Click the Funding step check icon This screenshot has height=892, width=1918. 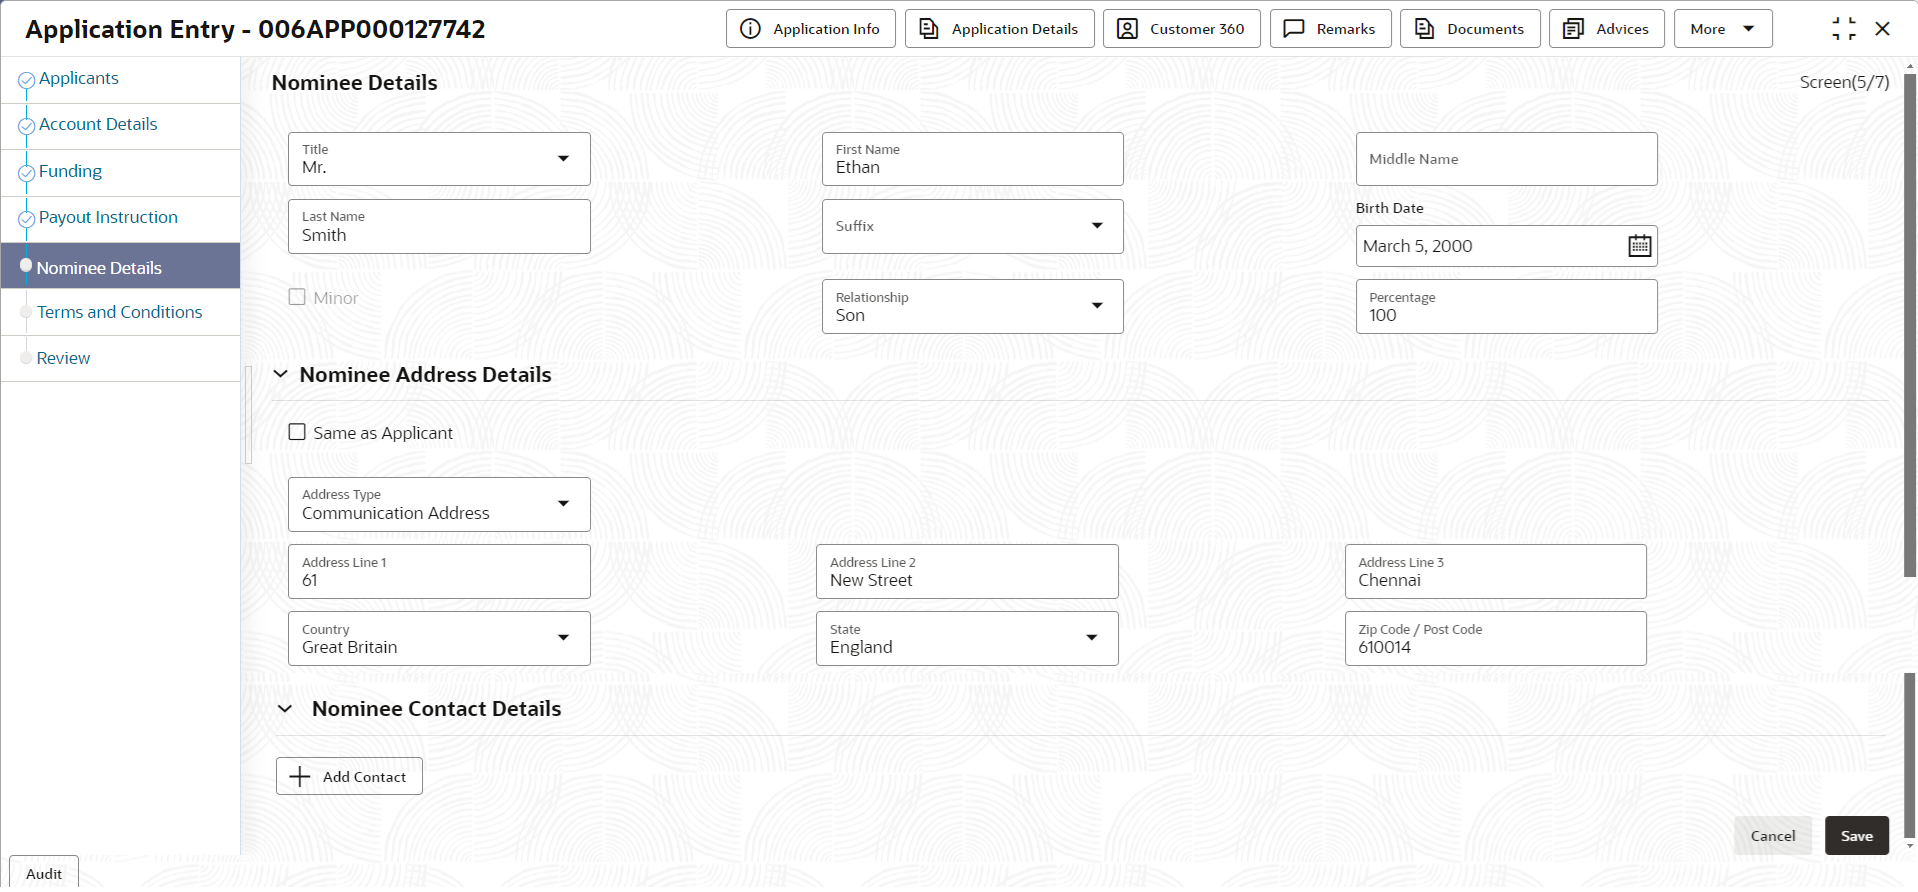point(27,173)
